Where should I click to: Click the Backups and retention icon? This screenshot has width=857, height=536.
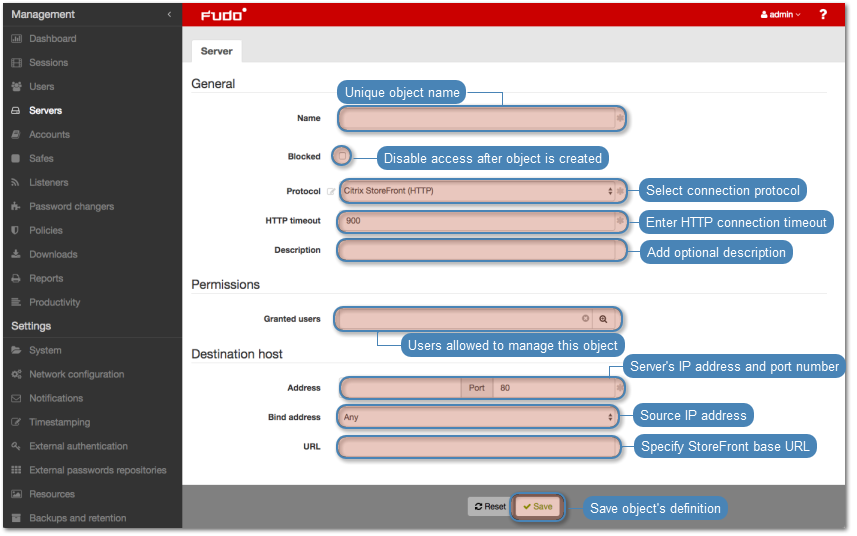(16, 518)
